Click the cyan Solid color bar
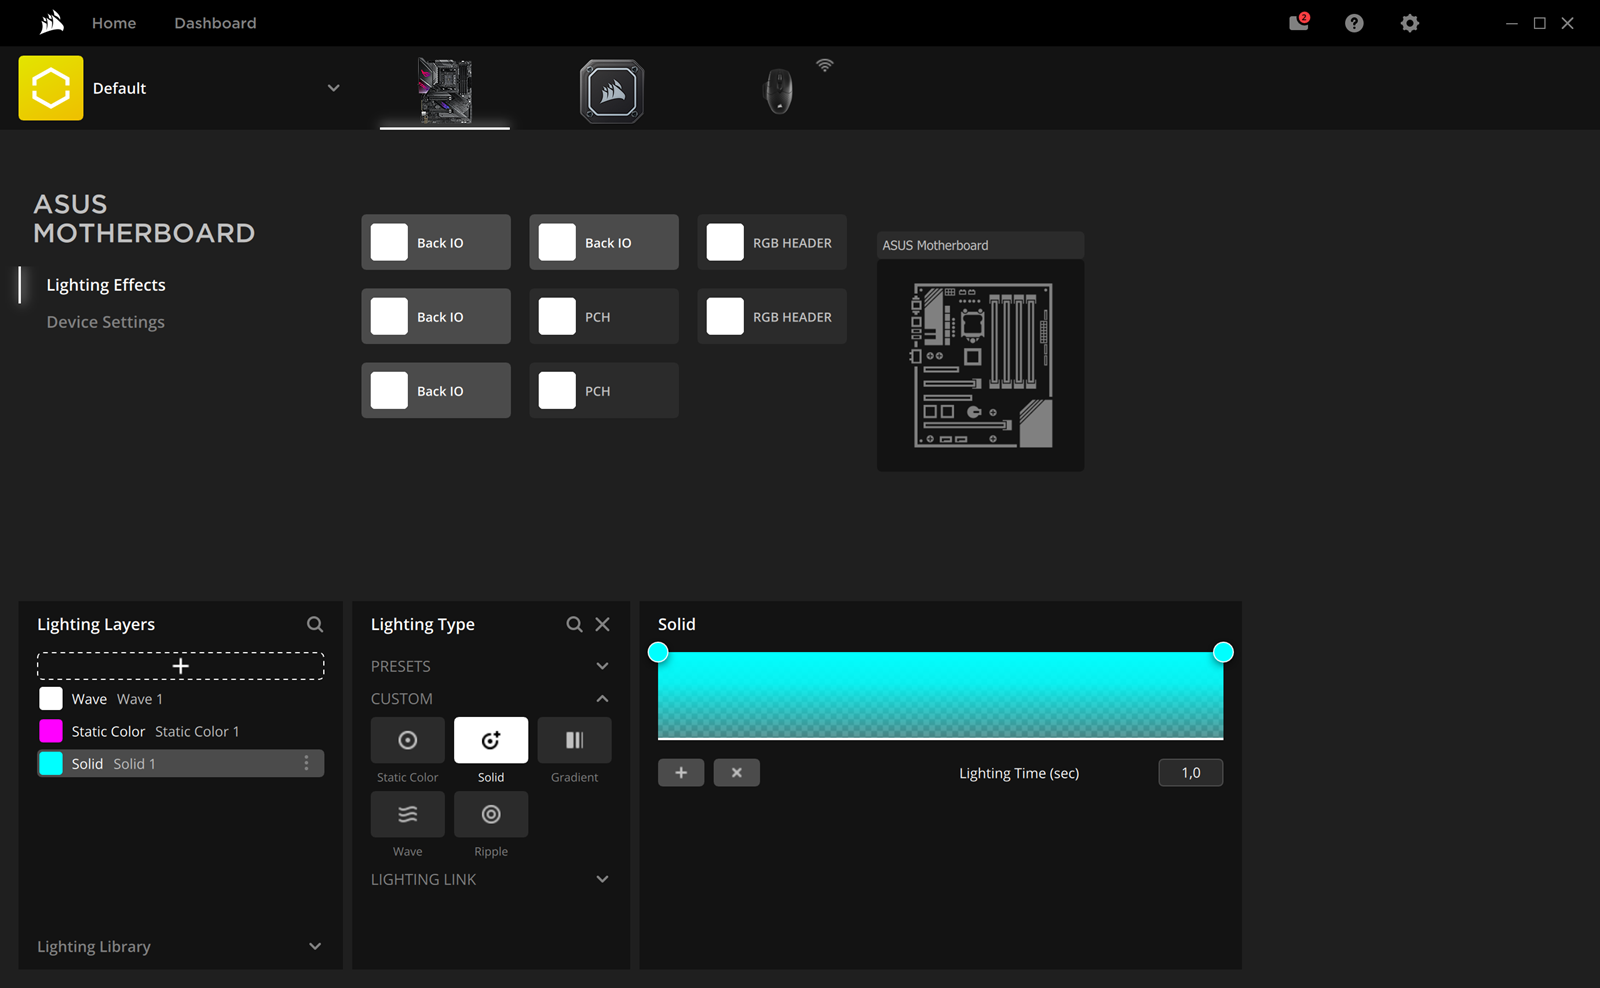 pyautogui.click(x=940, y=696)
